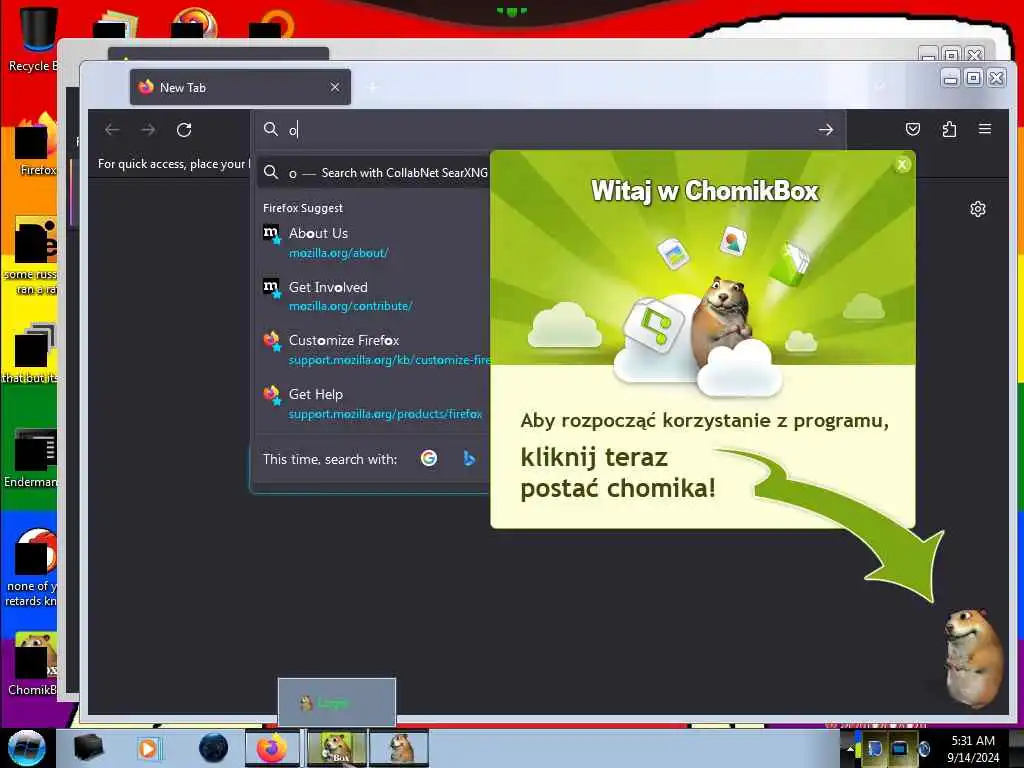This screenshot has width=1024, height=768.
Task: Open the Customize Firefox suggestion
Action: click(374, 349)
